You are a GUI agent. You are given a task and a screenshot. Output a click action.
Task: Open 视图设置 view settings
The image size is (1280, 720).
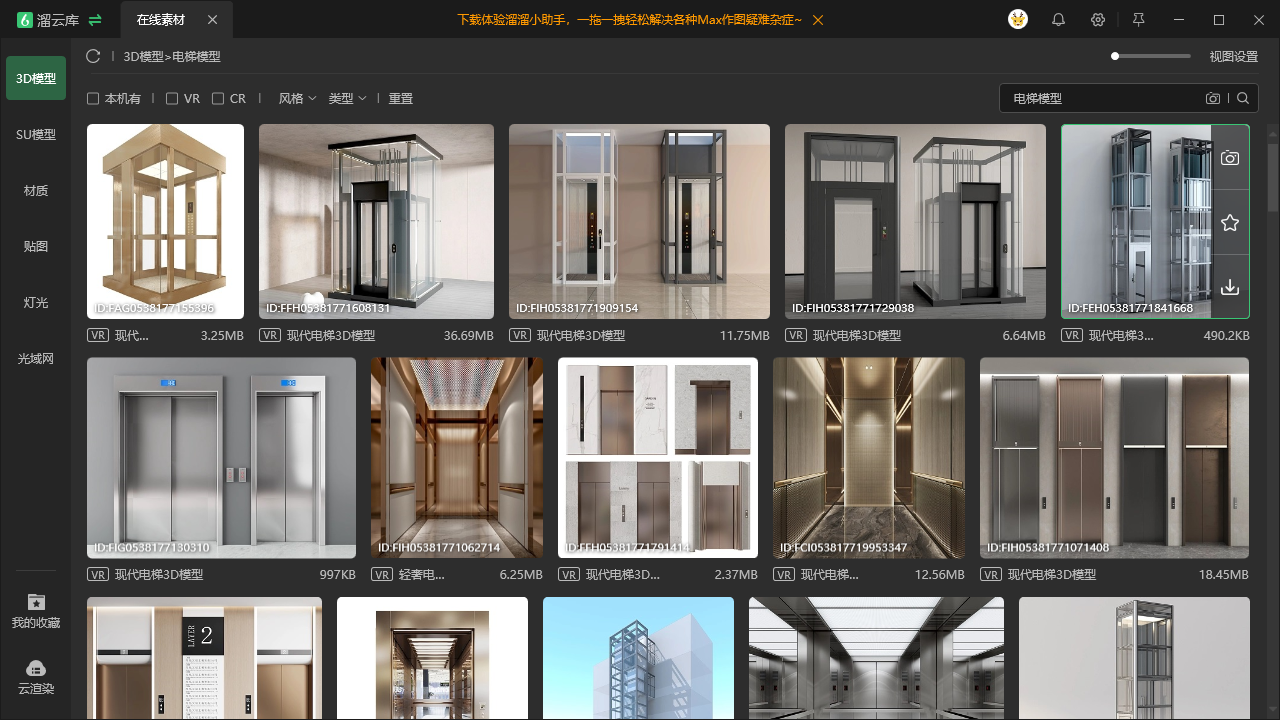1234,56
